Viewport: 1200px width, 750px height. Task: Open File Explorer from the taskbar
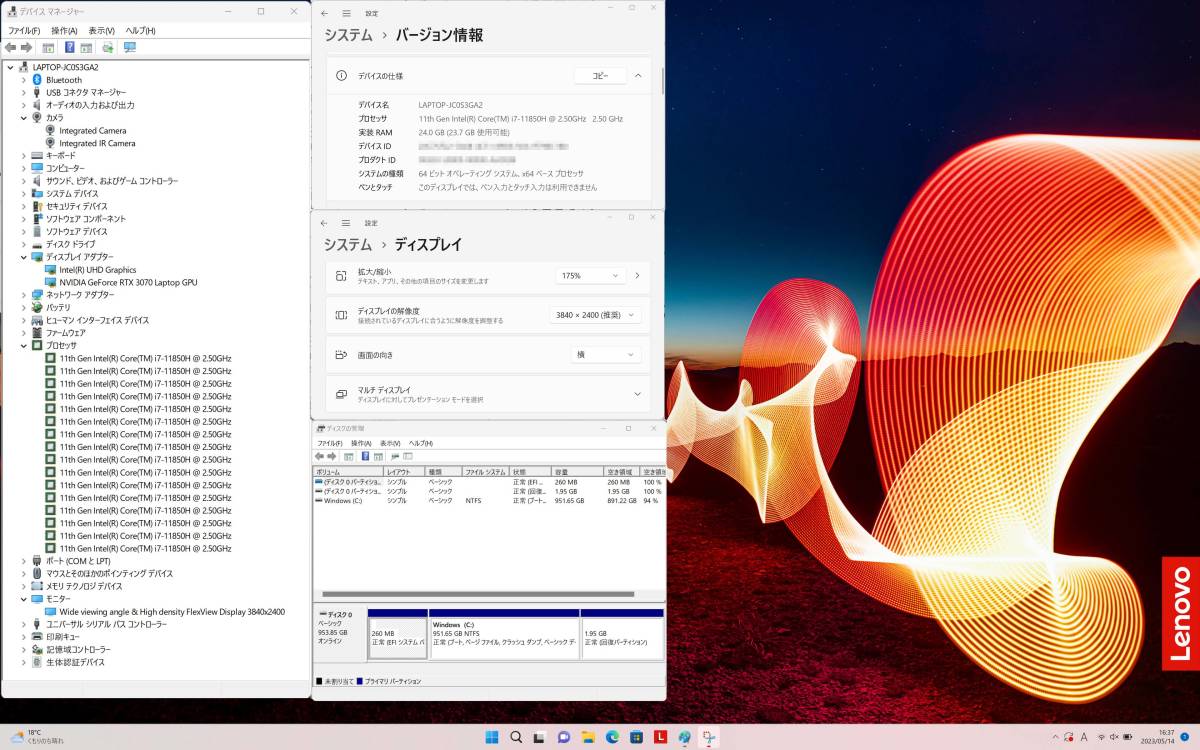[585, 737]
